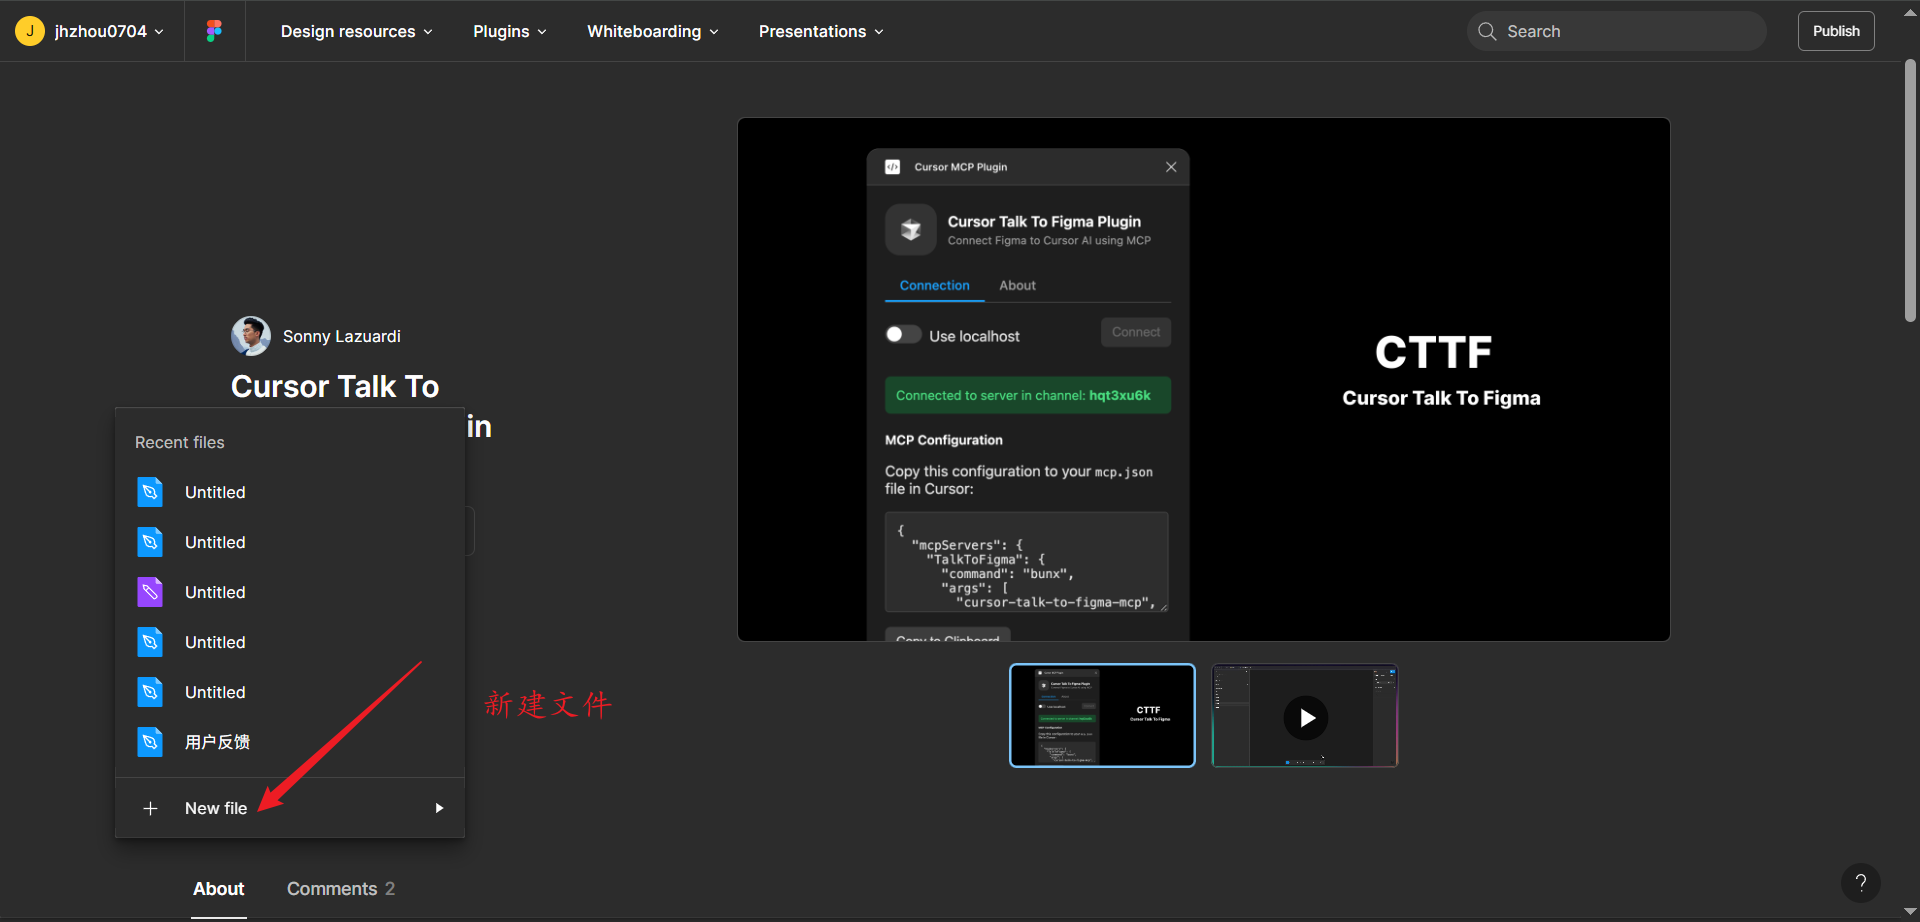
Task: Click the plus icon beside New file
Action: click(150, 808)
